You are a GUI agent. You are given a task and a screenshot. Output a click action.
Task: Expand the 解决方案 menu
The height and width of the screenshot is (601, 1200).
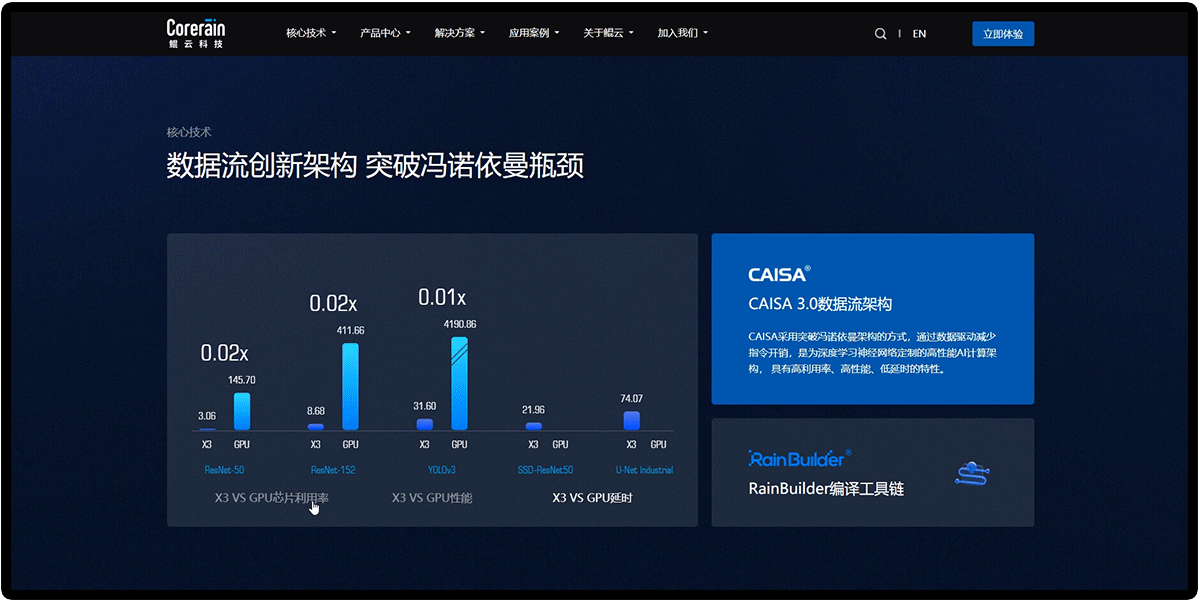coord(460,33)
